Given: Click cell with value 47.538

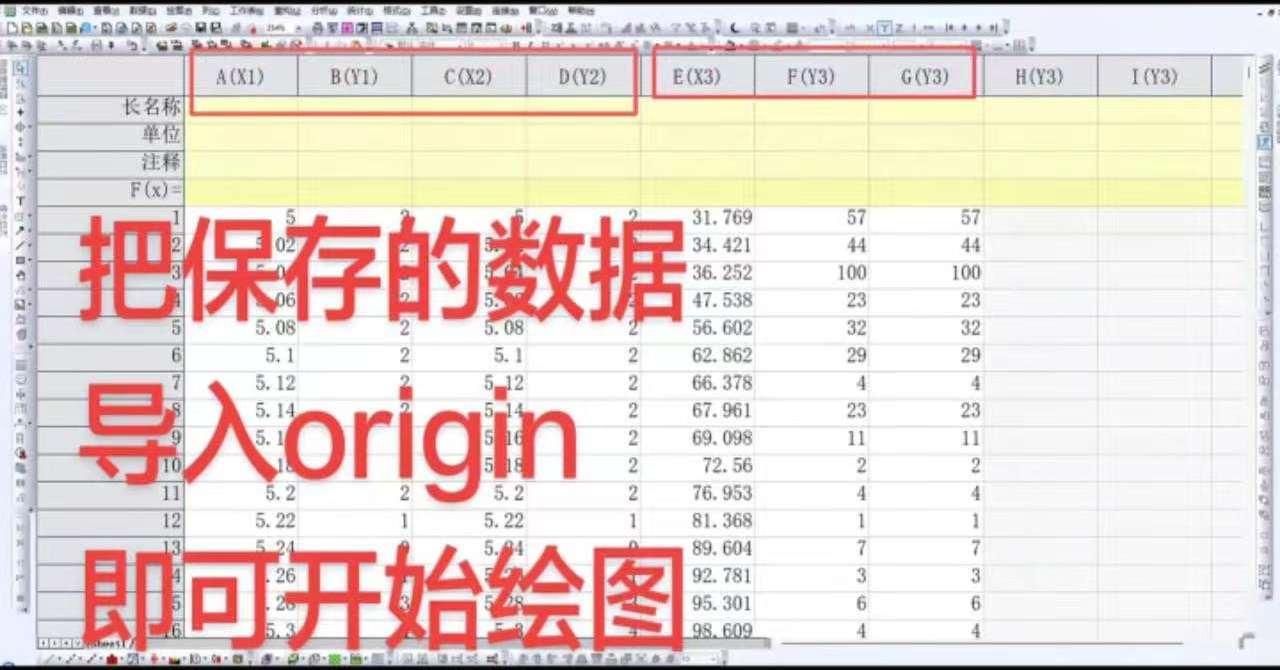Looking at the screenshot, I should click(x=697, y=300).
